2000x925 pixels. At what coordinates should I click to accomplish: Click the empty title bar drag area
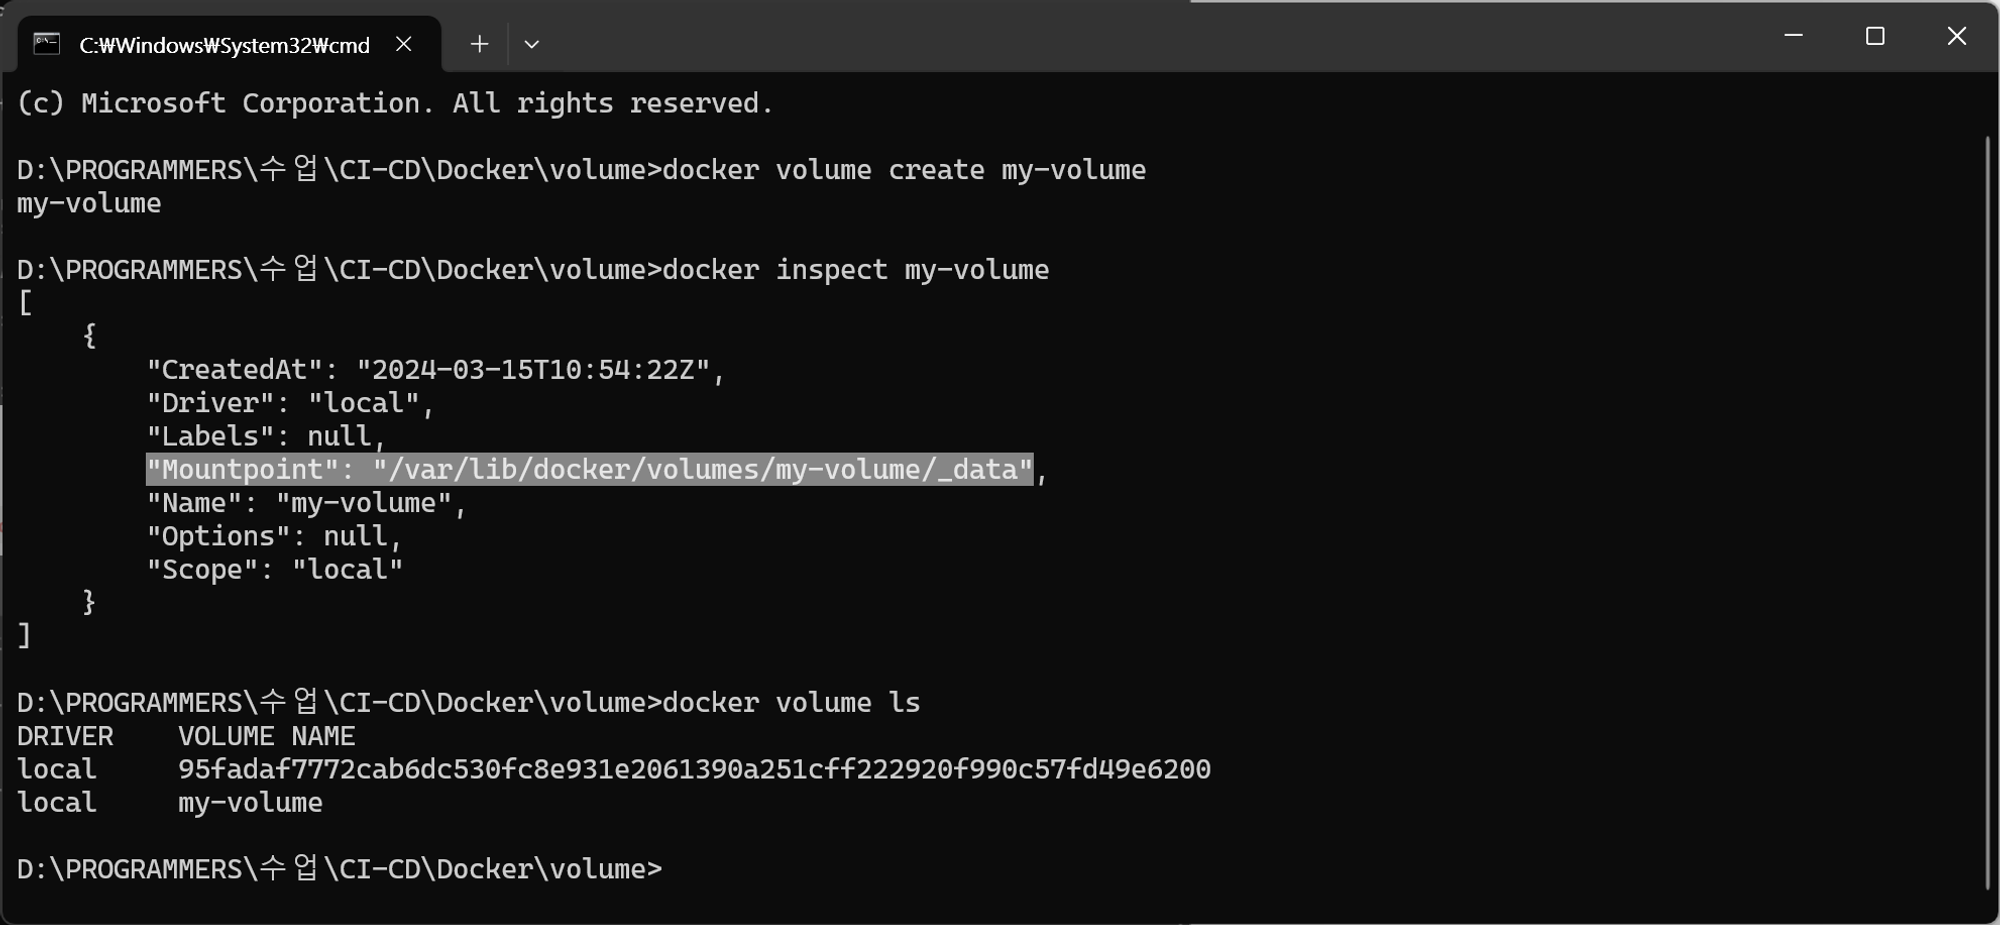[x=1150, y=36]
